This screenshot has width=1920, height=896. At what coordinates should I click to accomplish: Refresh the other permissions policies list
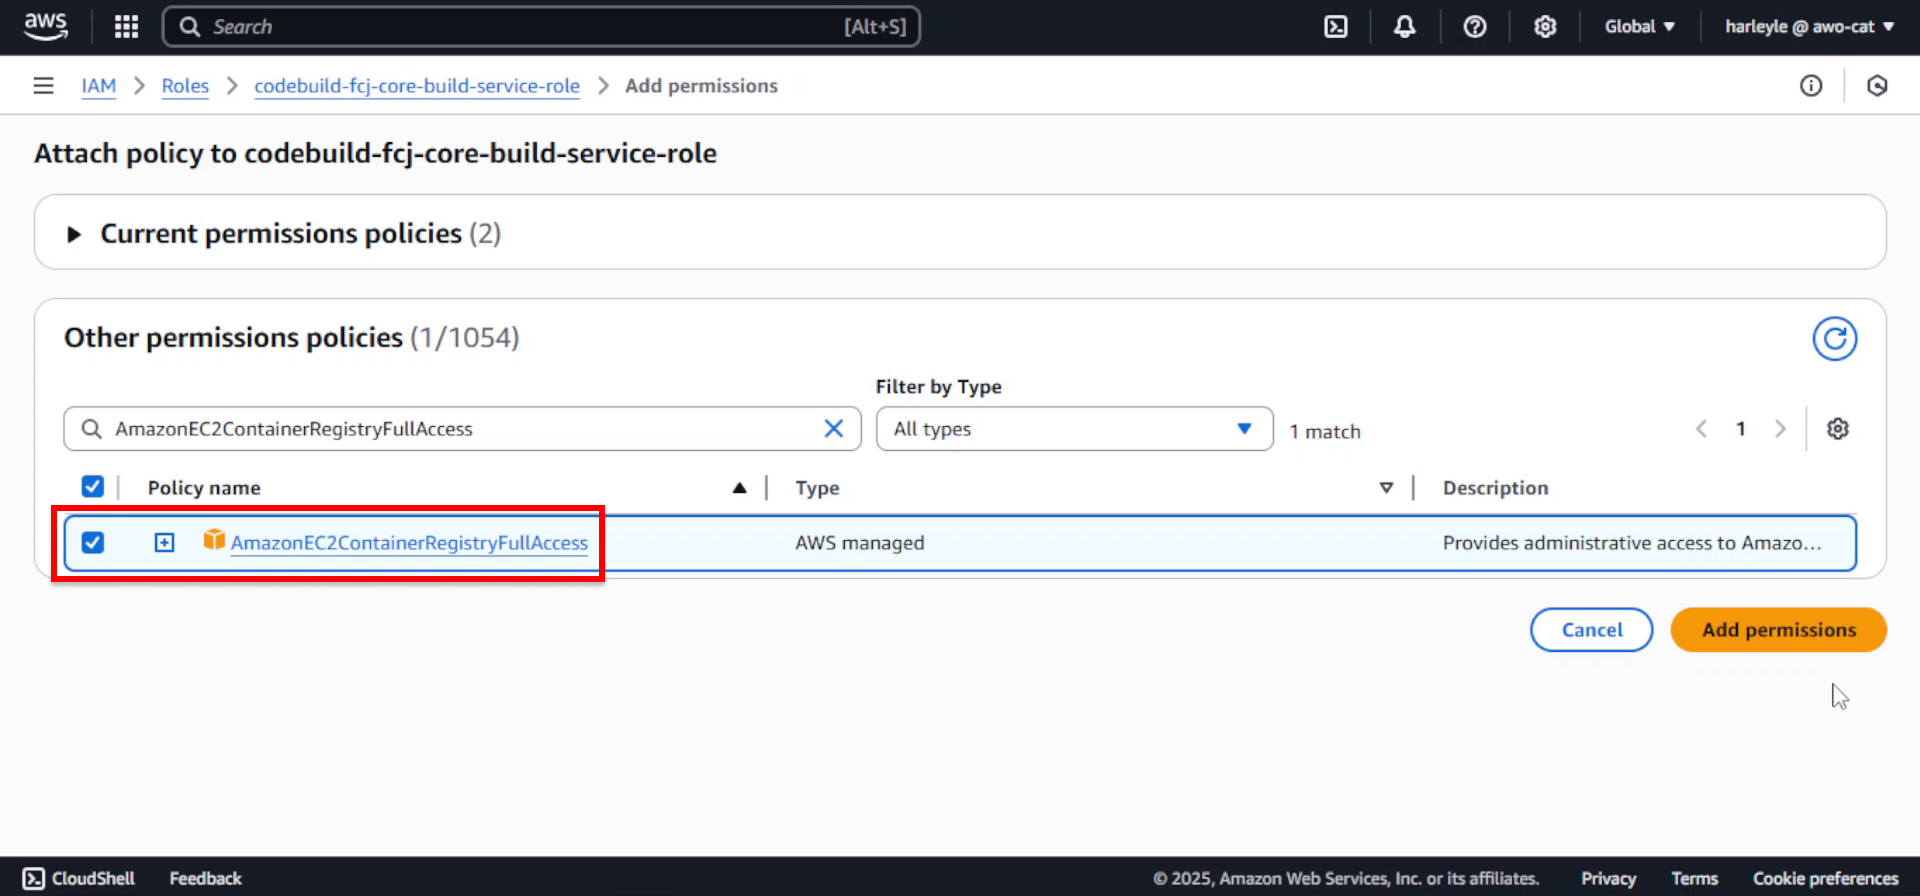click(1835, 339)
